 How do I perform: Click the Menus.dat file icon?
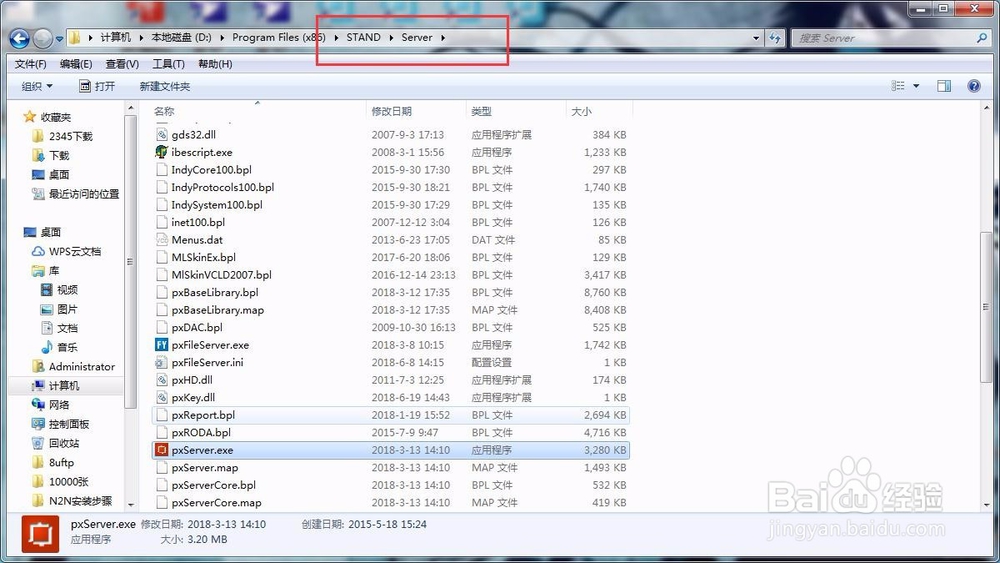click(161, 240)
